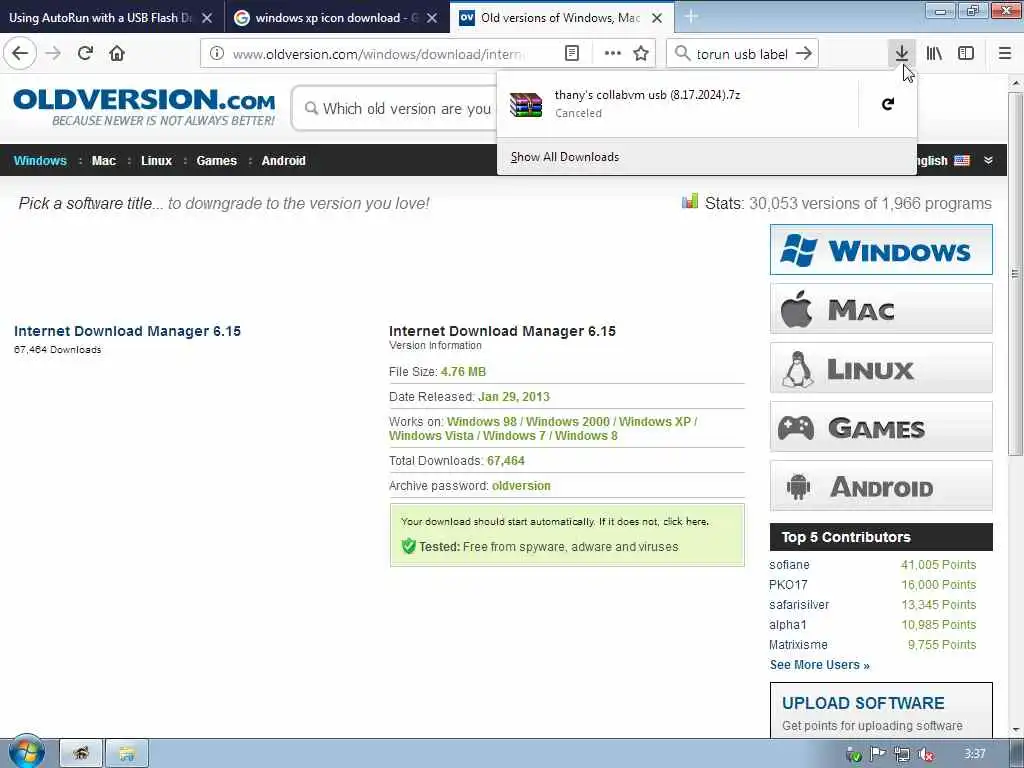Click the network tray icon
The height and width of the screenshot is (768, 1024).
coord(902,755)
